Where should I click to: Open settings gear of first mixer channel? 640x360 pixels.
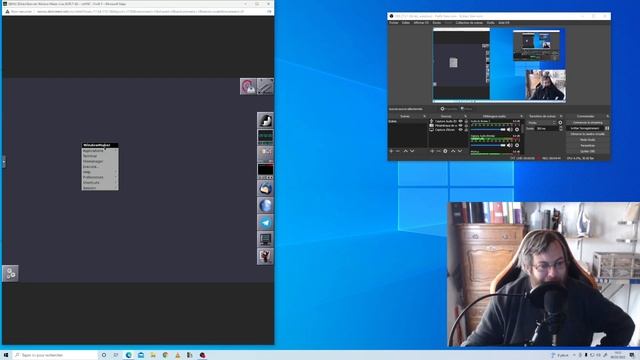click(517, 129)
